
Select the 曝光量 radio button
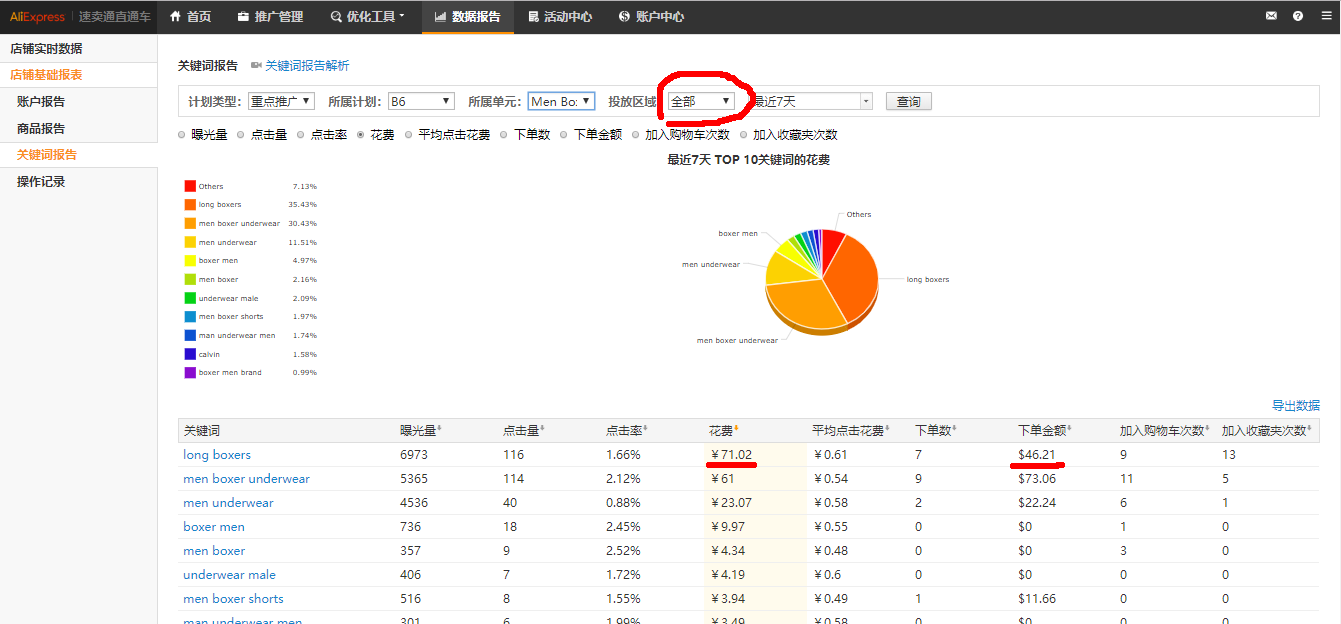[x=182, y=135]
